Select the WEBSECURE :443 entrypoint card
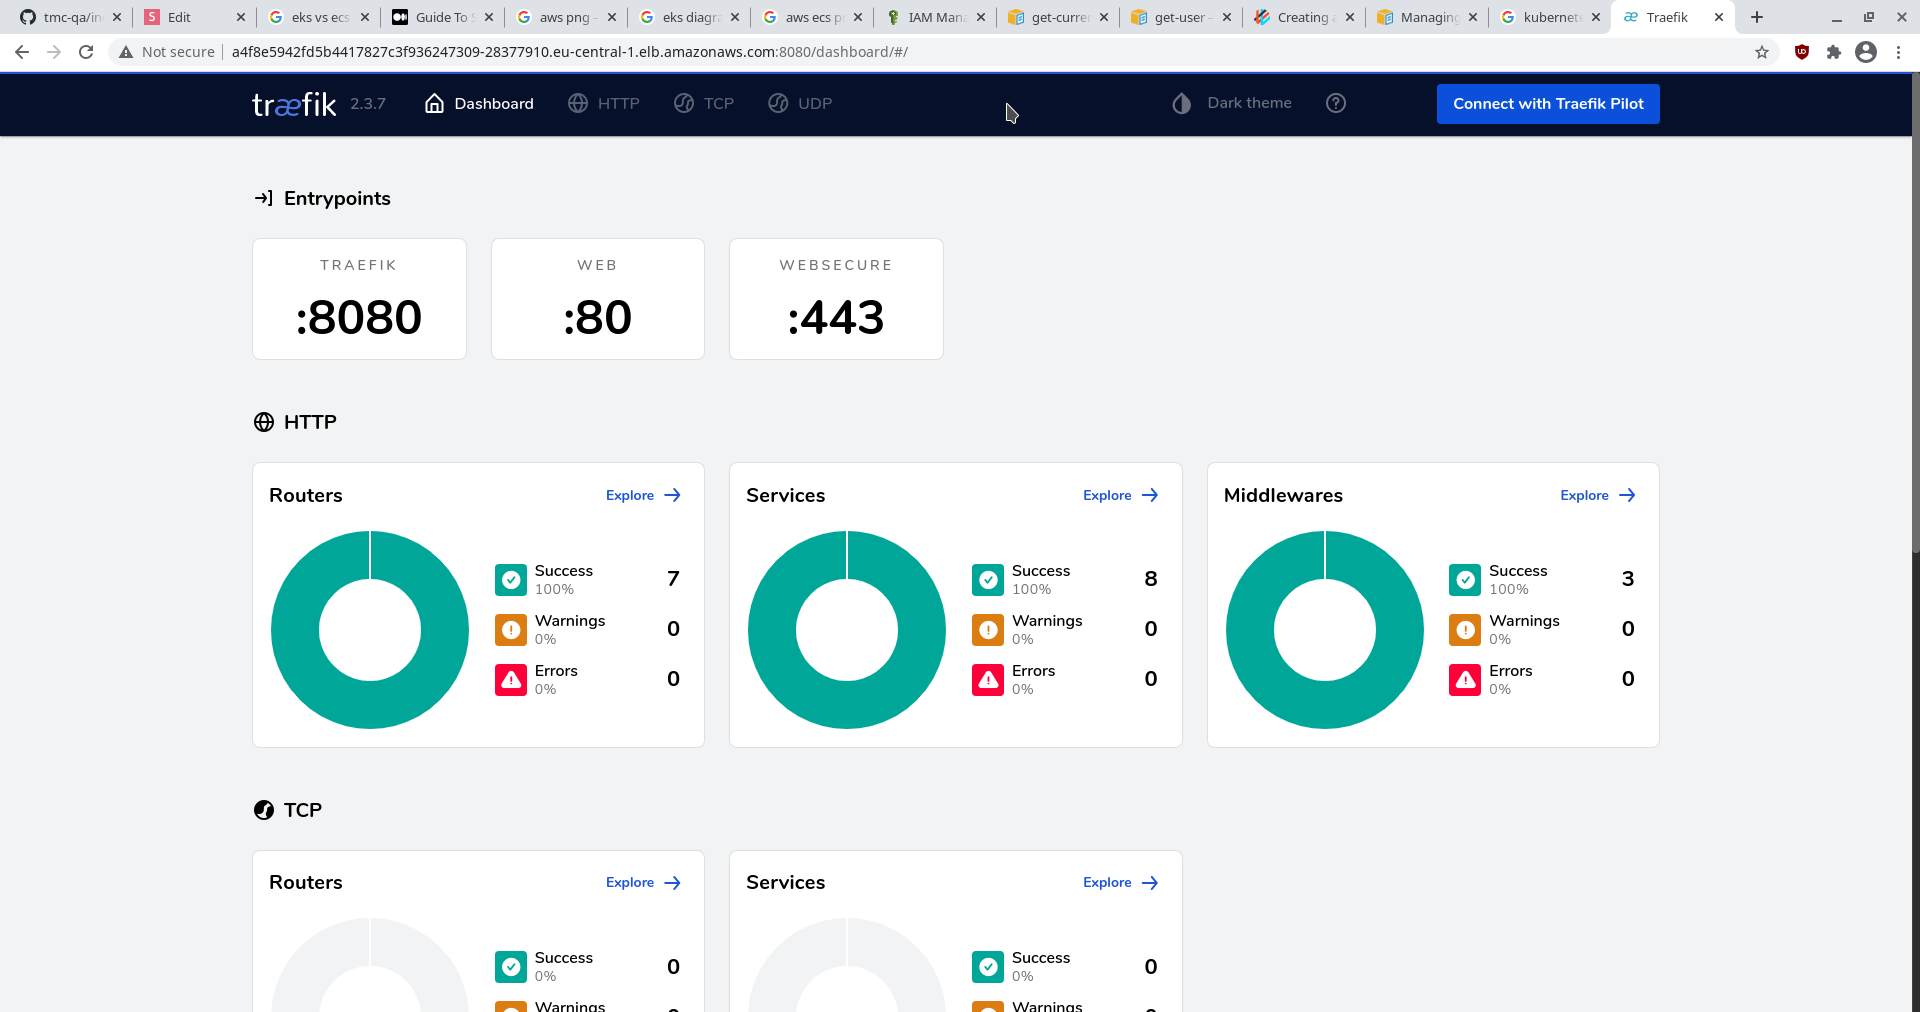1920x1012 pixels. coord(836,299)
